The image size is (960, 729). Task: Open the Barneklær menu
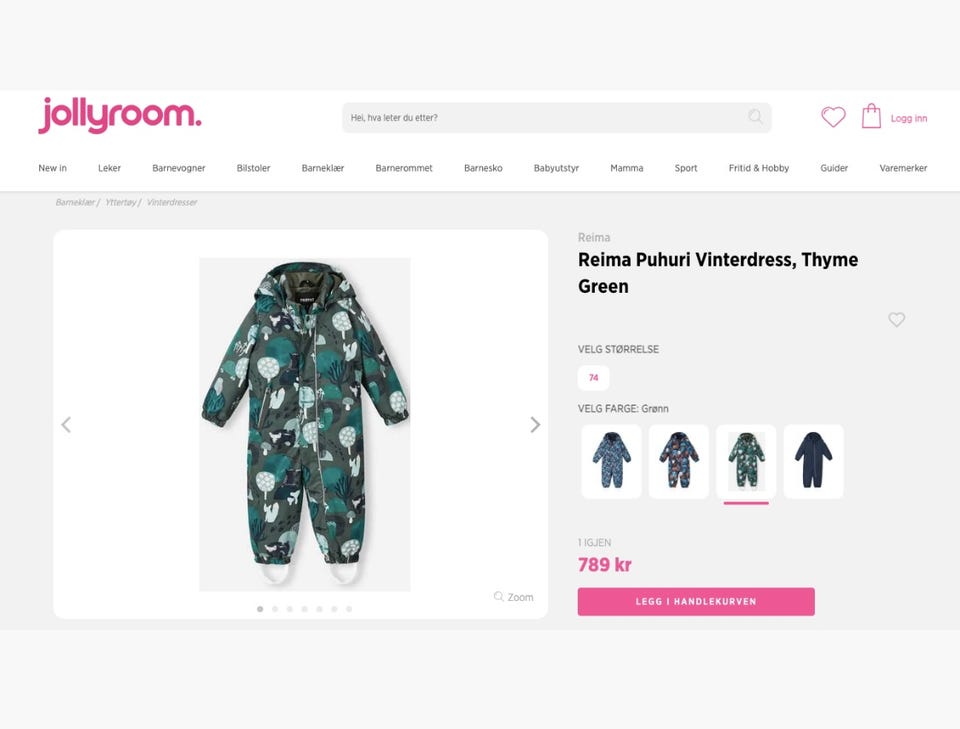click(323, 168)
